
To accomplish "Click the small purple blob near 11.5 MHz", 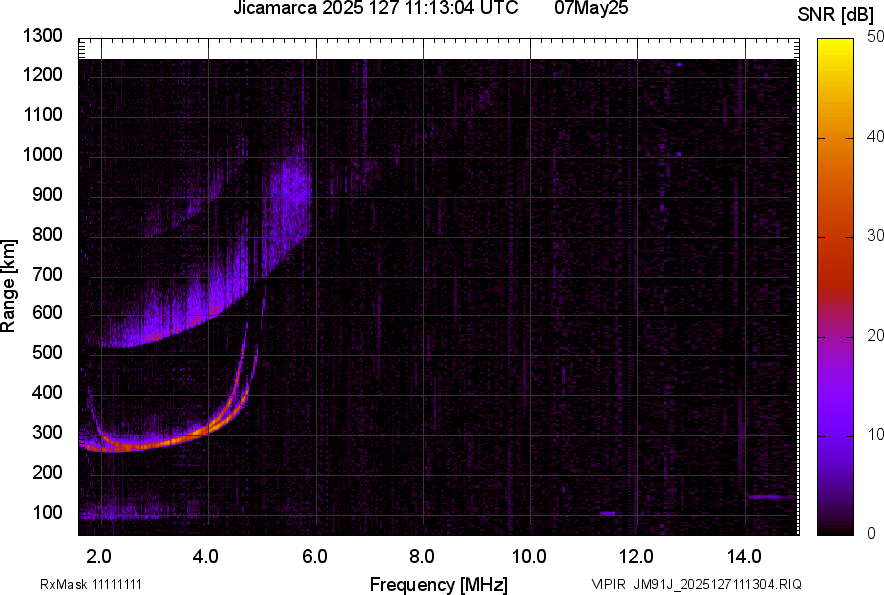I will [x=607, y=513].
